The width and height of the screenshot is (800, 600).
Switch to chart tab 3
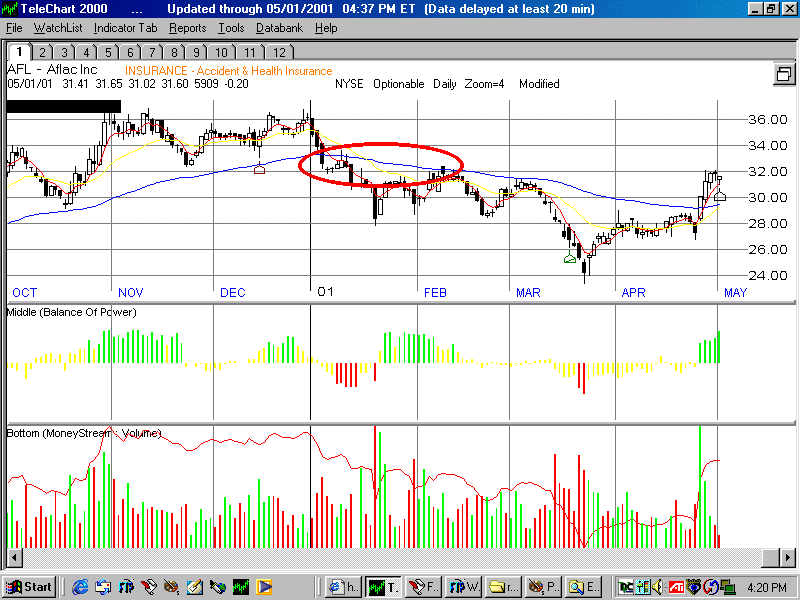click(x=64, y=53)
